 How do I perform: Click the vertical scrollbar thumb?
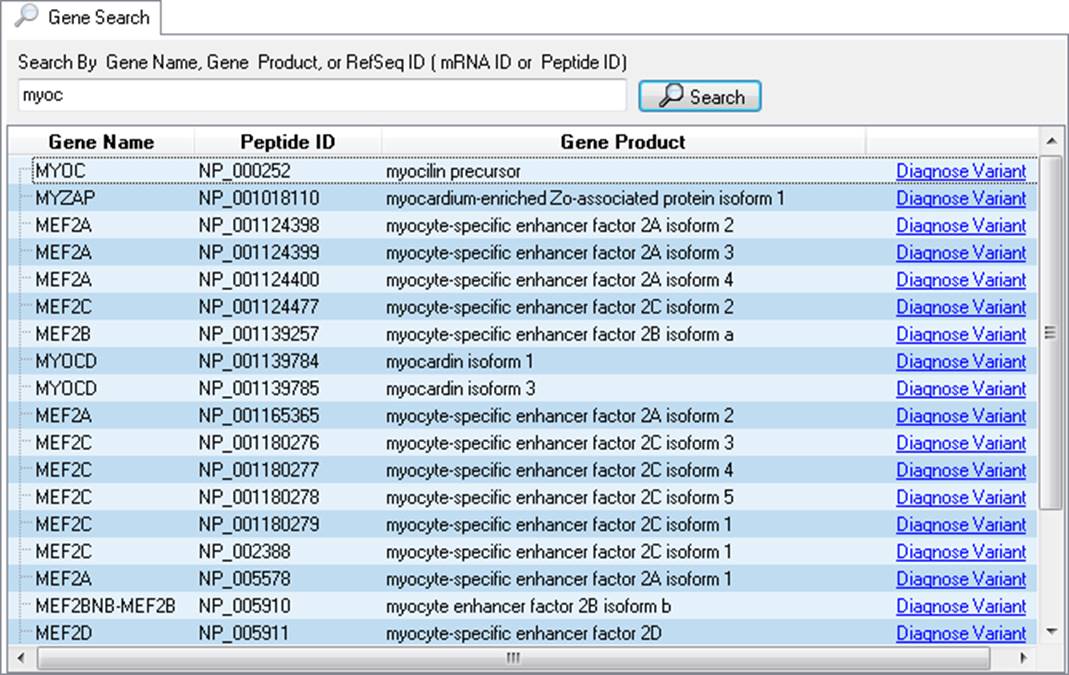coord(1051,332)
